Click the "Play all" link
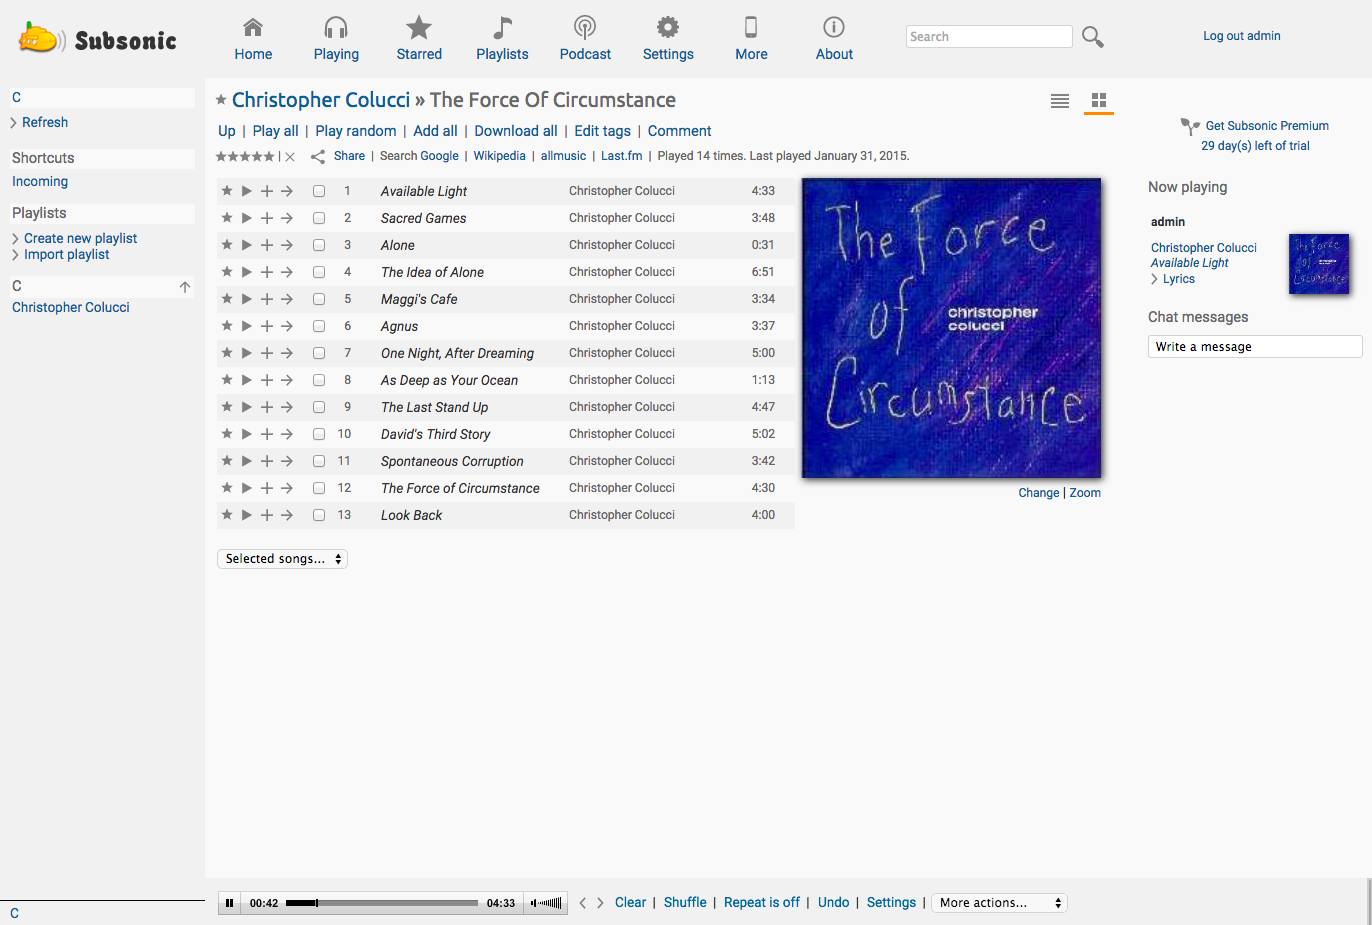The image size is (1372, 925). click(x=275, y=131)
